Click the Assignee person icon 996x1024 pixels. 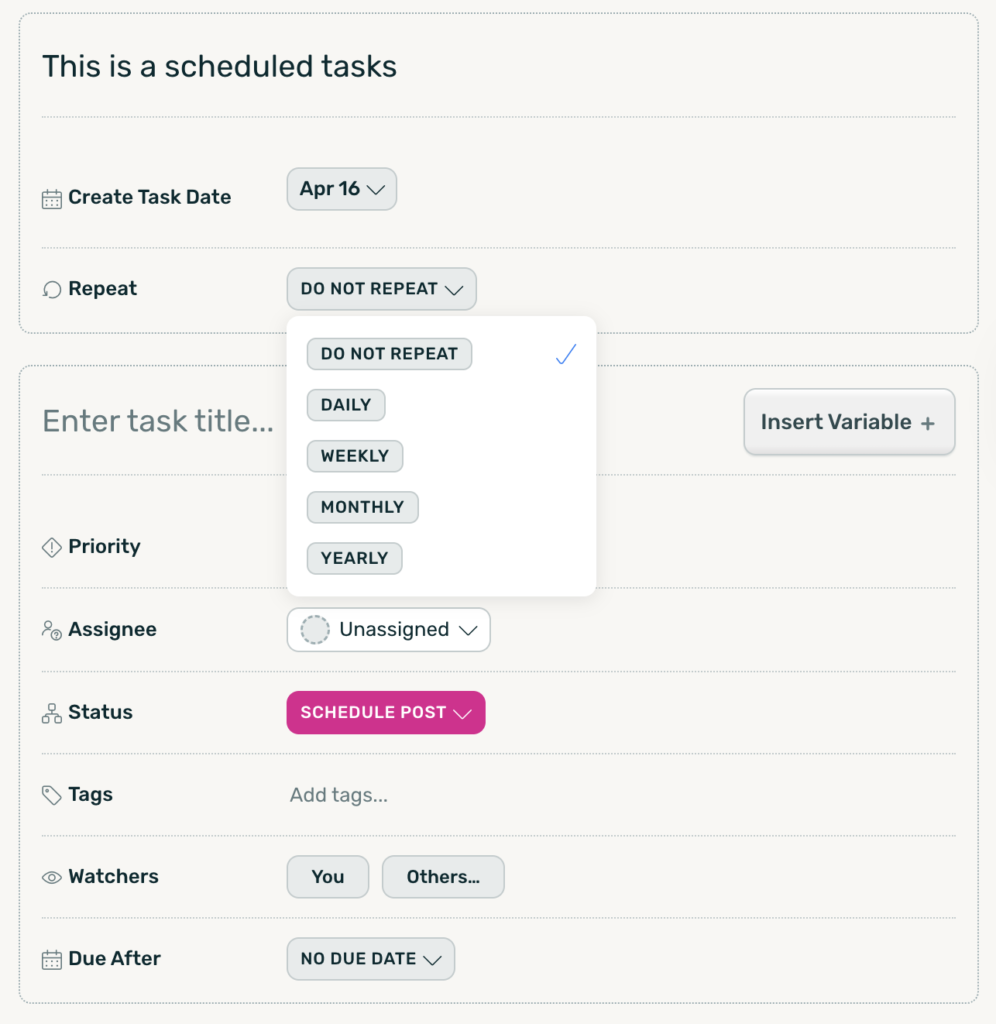[51, 630]
